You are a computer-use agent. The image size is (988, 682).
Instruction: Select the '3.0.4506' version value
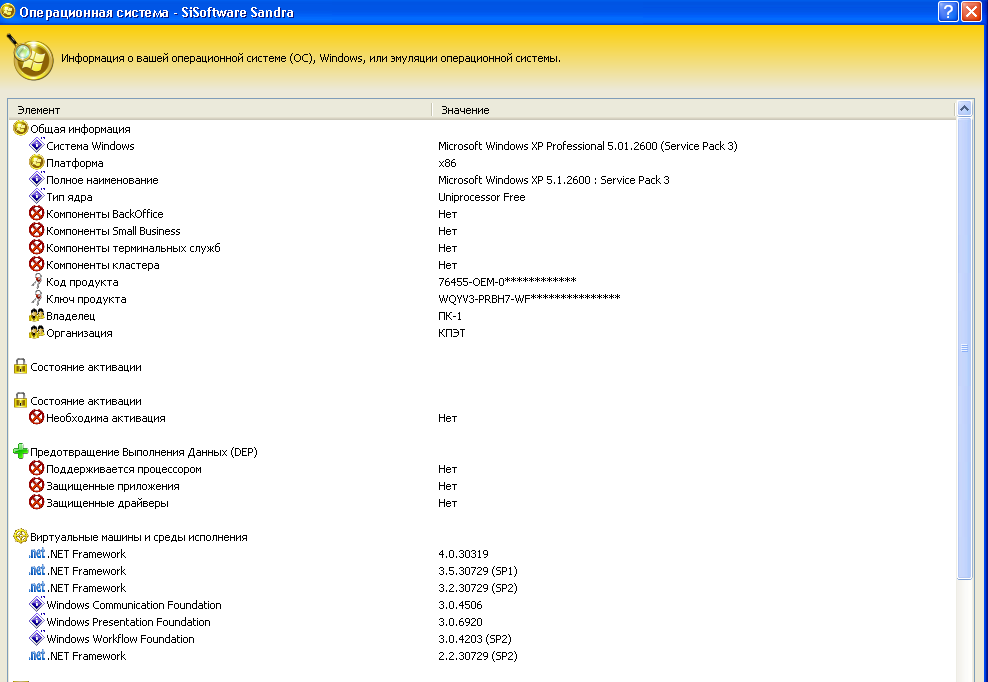[x=460, y=606]
